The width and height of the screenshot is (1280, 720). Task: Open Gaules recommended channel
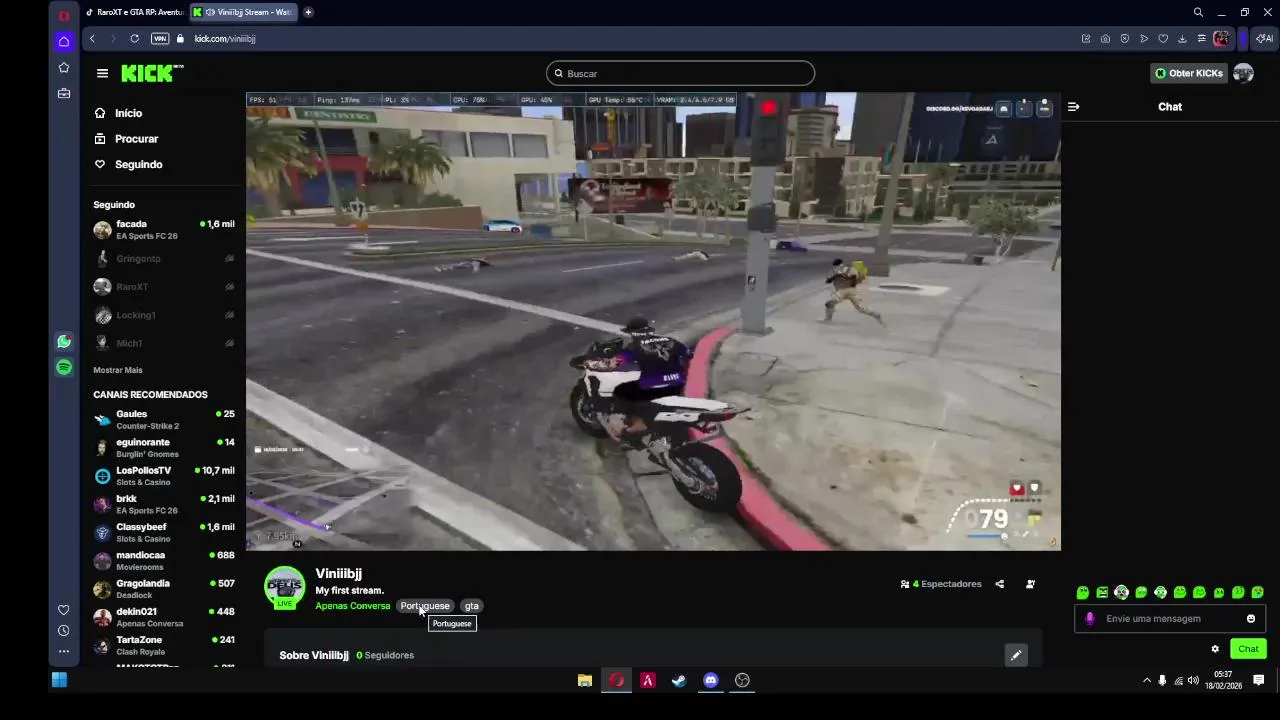[x=164, y=419]
